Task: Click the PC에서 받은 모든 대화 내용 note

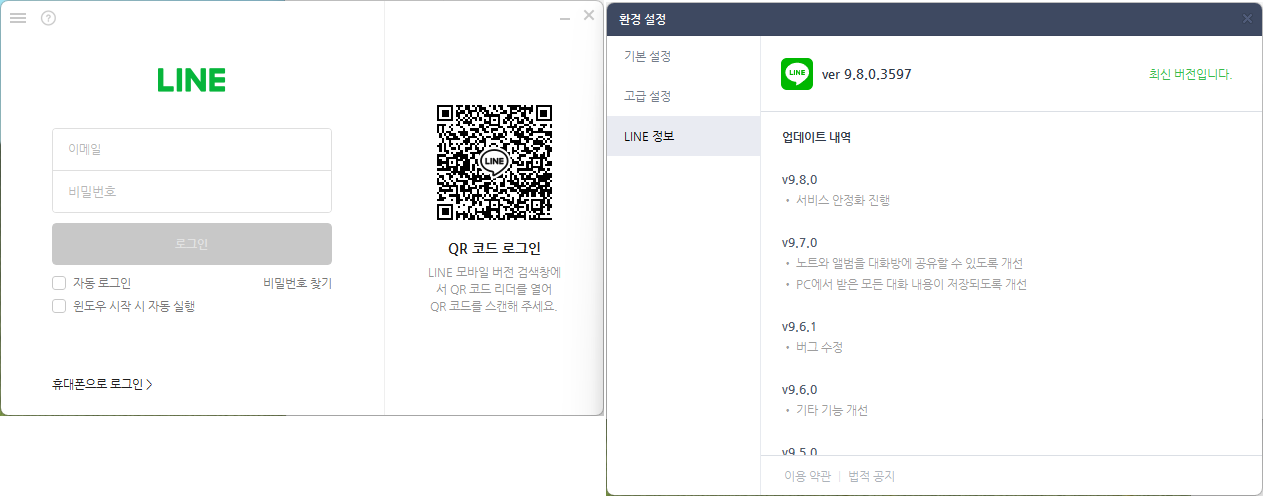Action: [x=911, y=284]
